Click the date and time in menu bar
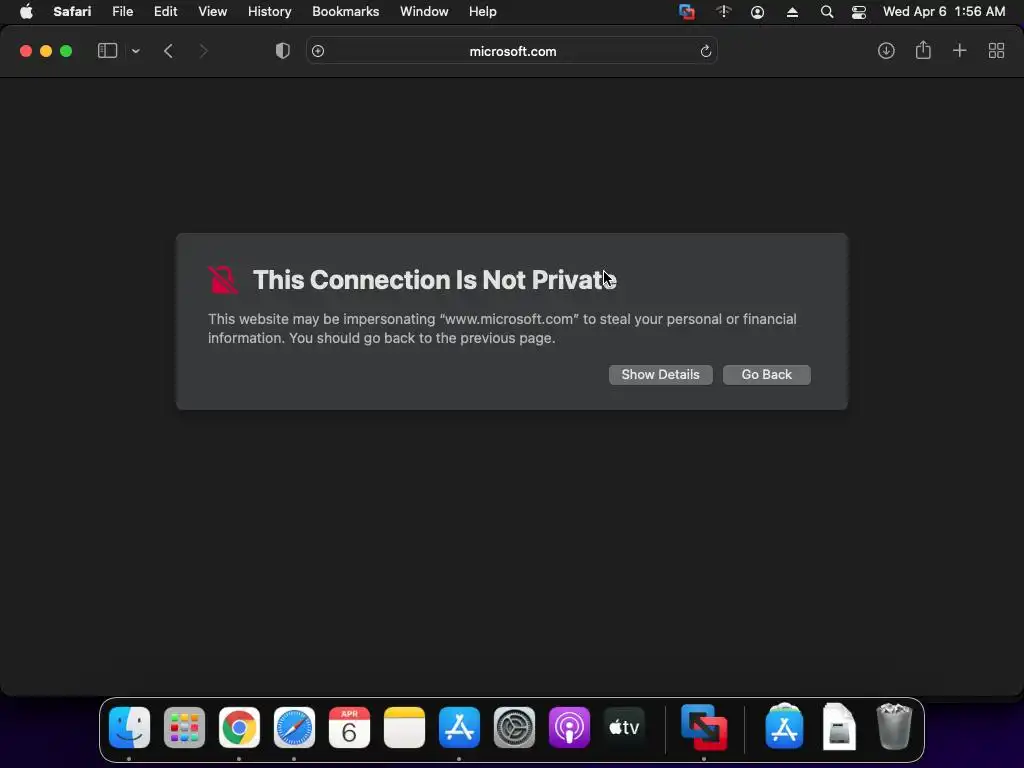The image size is (1024, 768). point(944,12)
